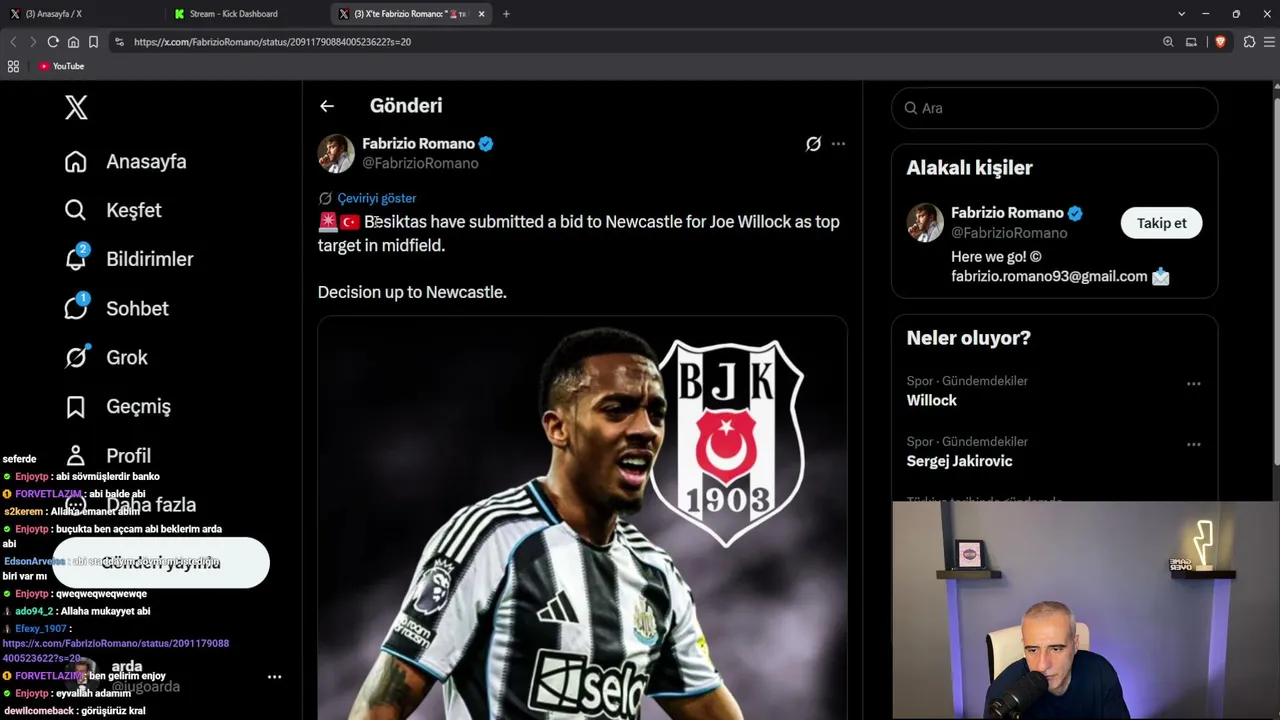The image size is (1280, 720).
Task: Click the Ara search field
Action: (1054, 108)
